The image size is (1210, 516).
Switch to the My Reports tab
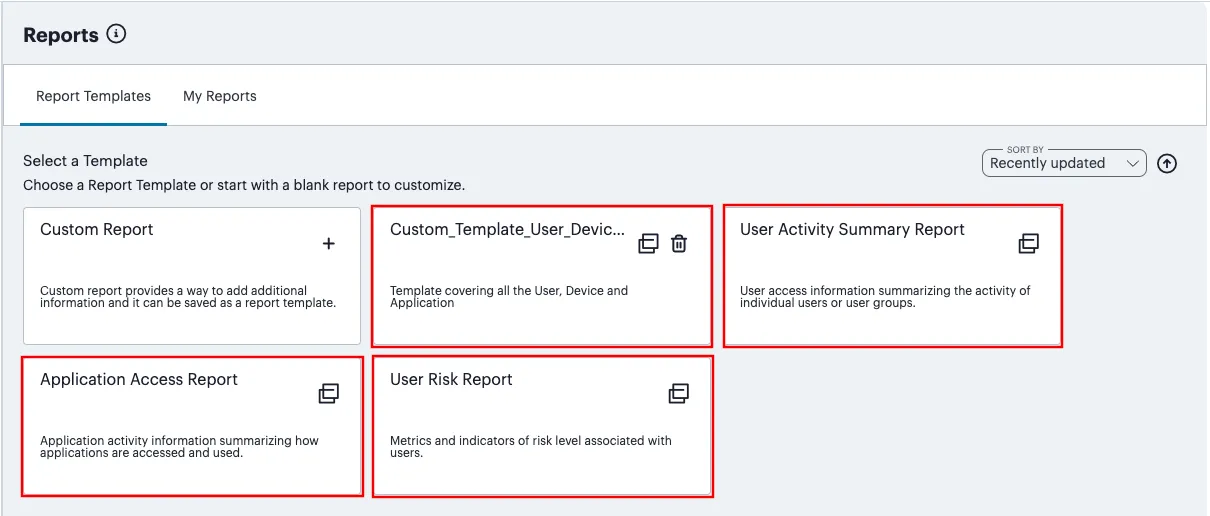[x=220, y=96]
